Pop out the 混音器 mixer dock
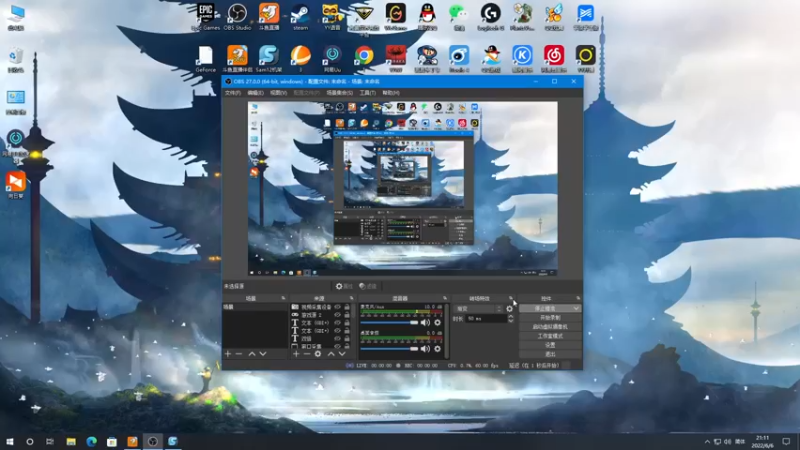The image size is (800, 450). 444,298
